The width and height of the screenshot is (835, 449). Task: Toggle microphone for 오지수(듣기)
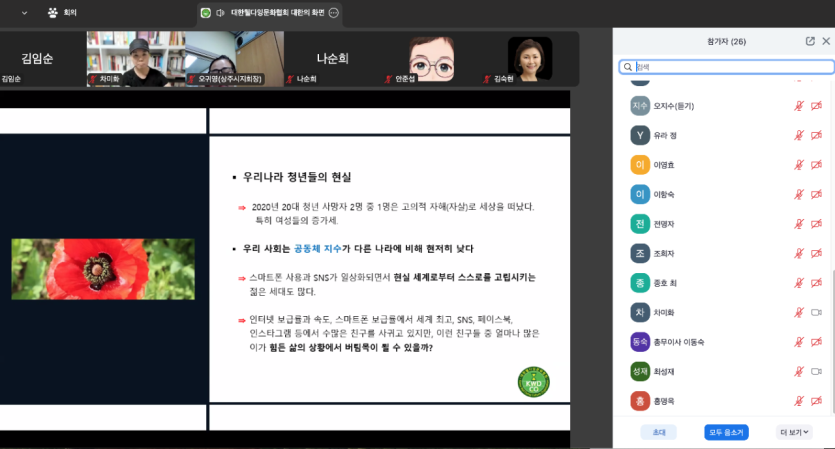click(x=799, y=105)
